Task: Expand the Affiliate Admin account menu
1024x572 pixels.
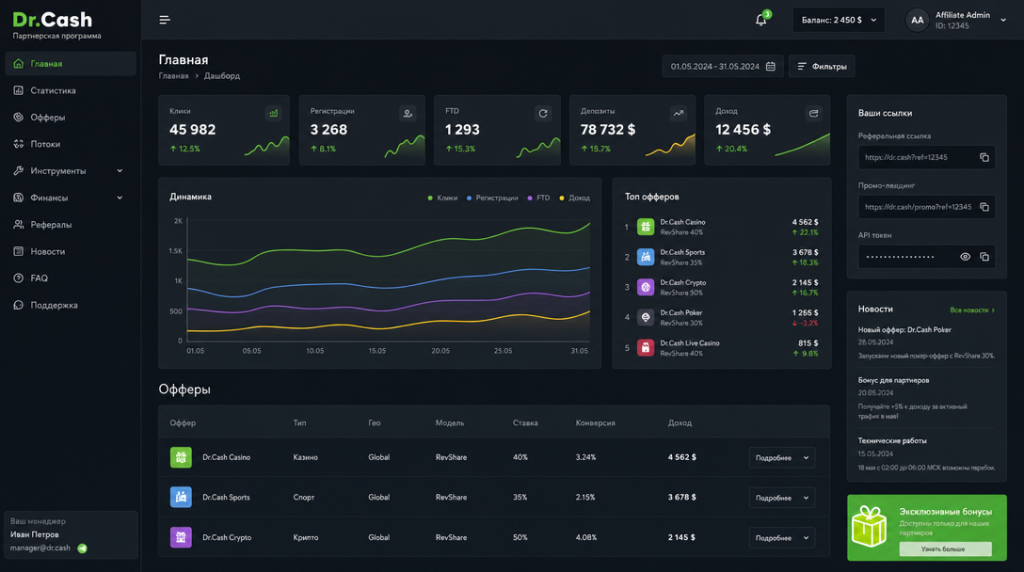Action: [1003, 20]
